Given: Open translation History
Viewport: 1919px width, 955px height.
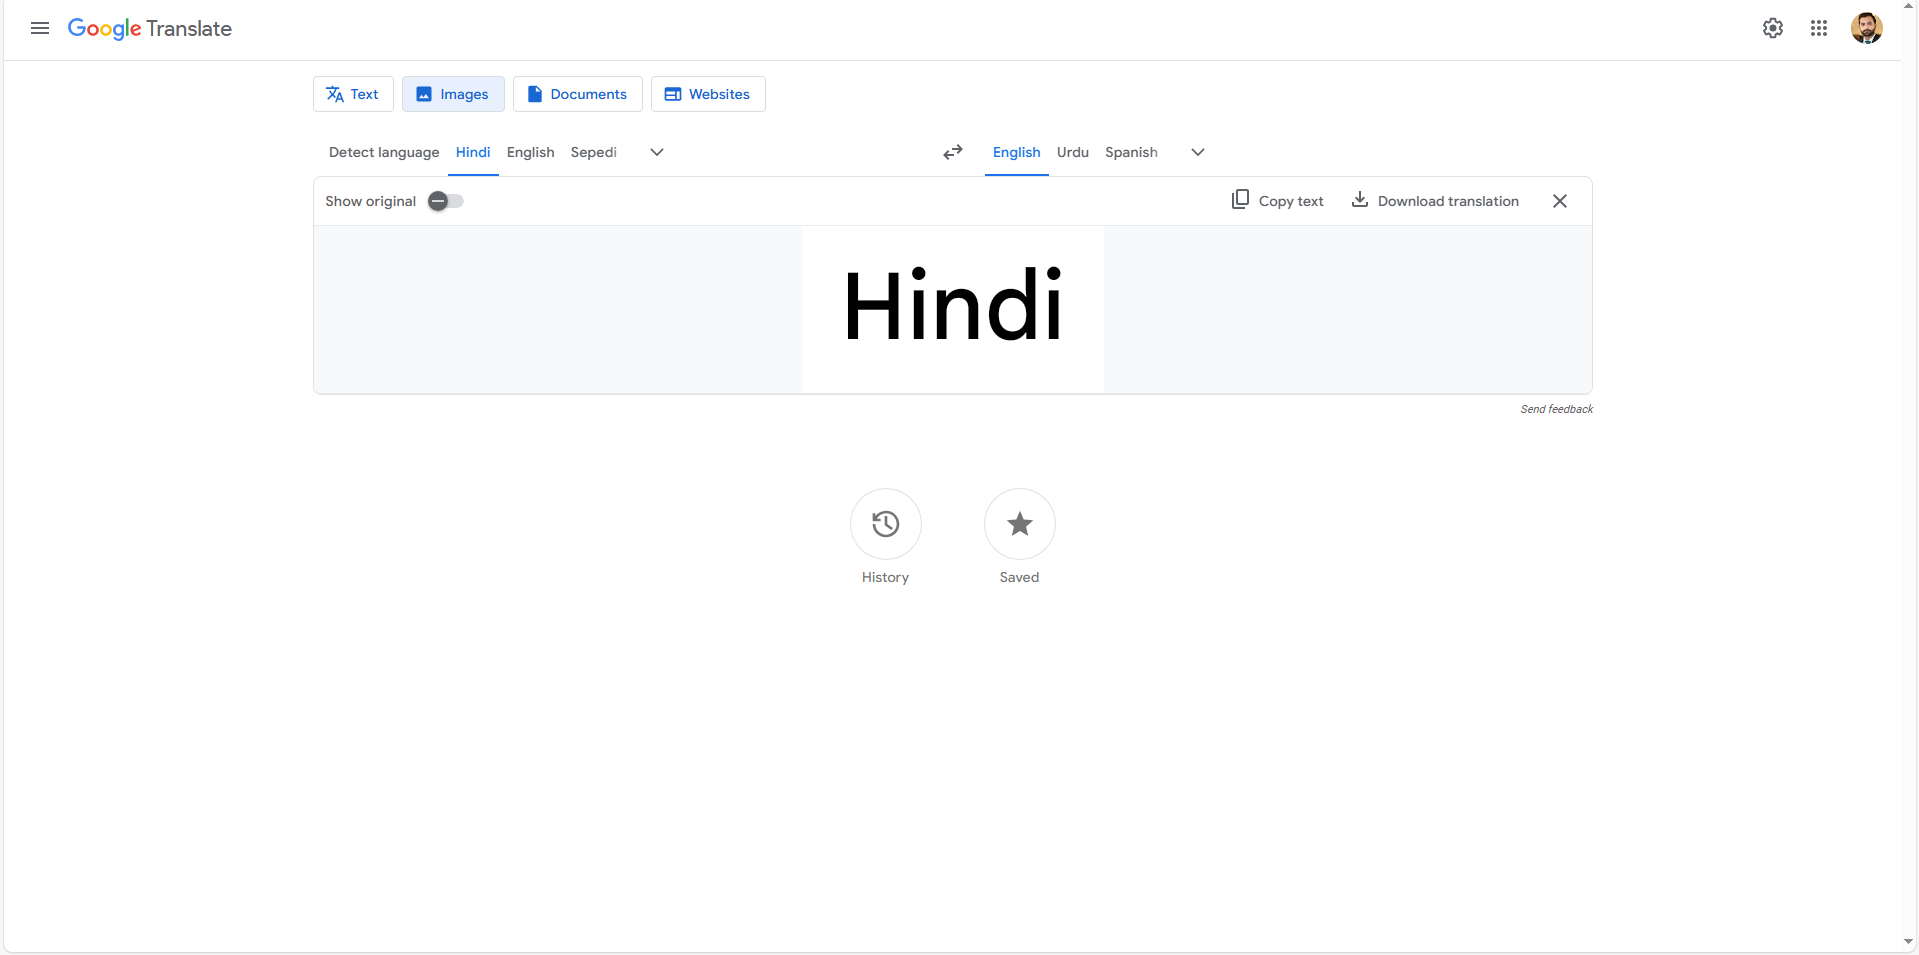Looking at the screenshot, I should (x=884, y=524).
